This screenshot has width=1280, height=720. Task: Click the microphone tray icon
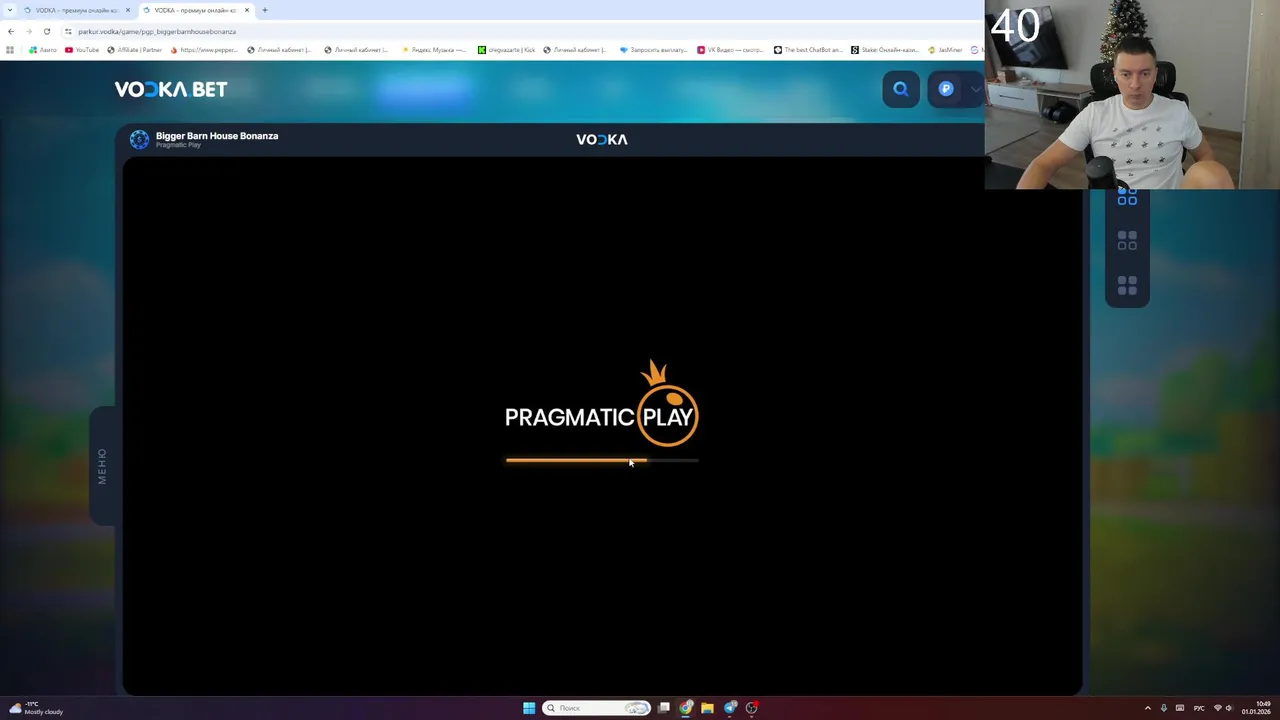point(1163,708)
